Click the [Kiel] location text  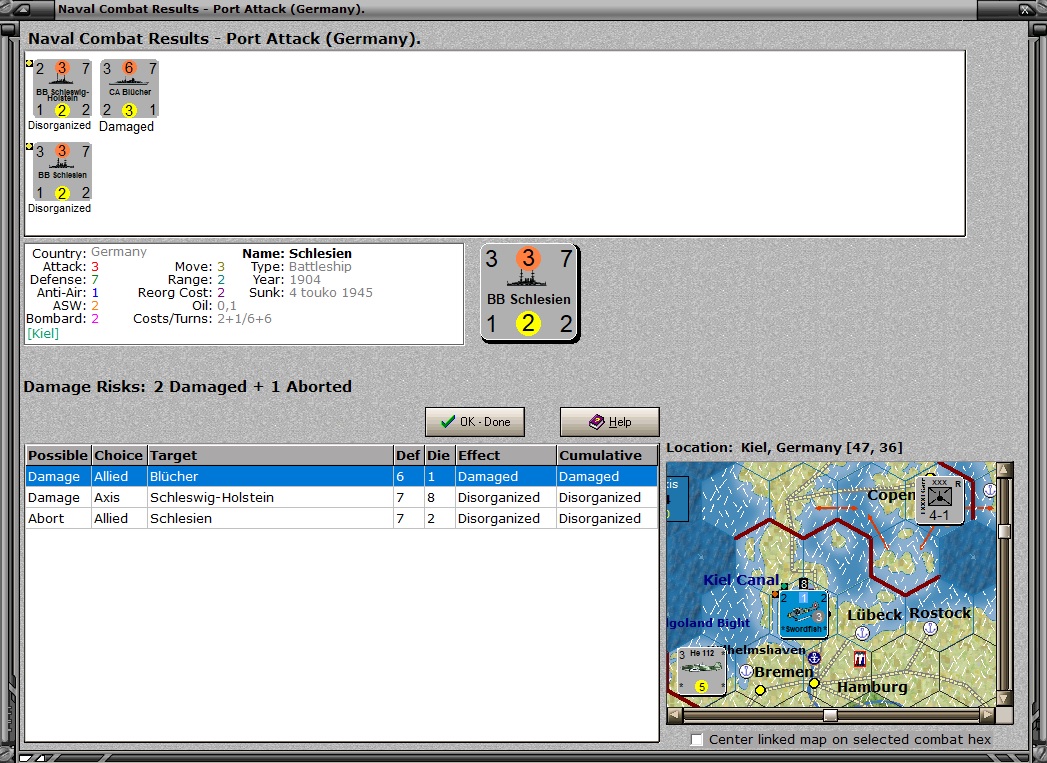[43, 333]
